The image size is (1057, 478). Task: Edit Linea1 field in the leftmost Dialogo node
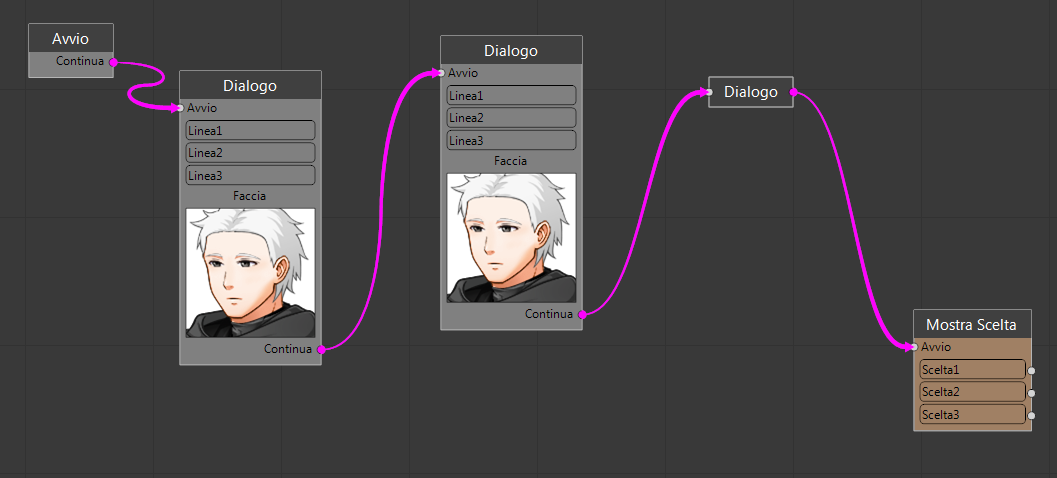[x=250, y=130]
